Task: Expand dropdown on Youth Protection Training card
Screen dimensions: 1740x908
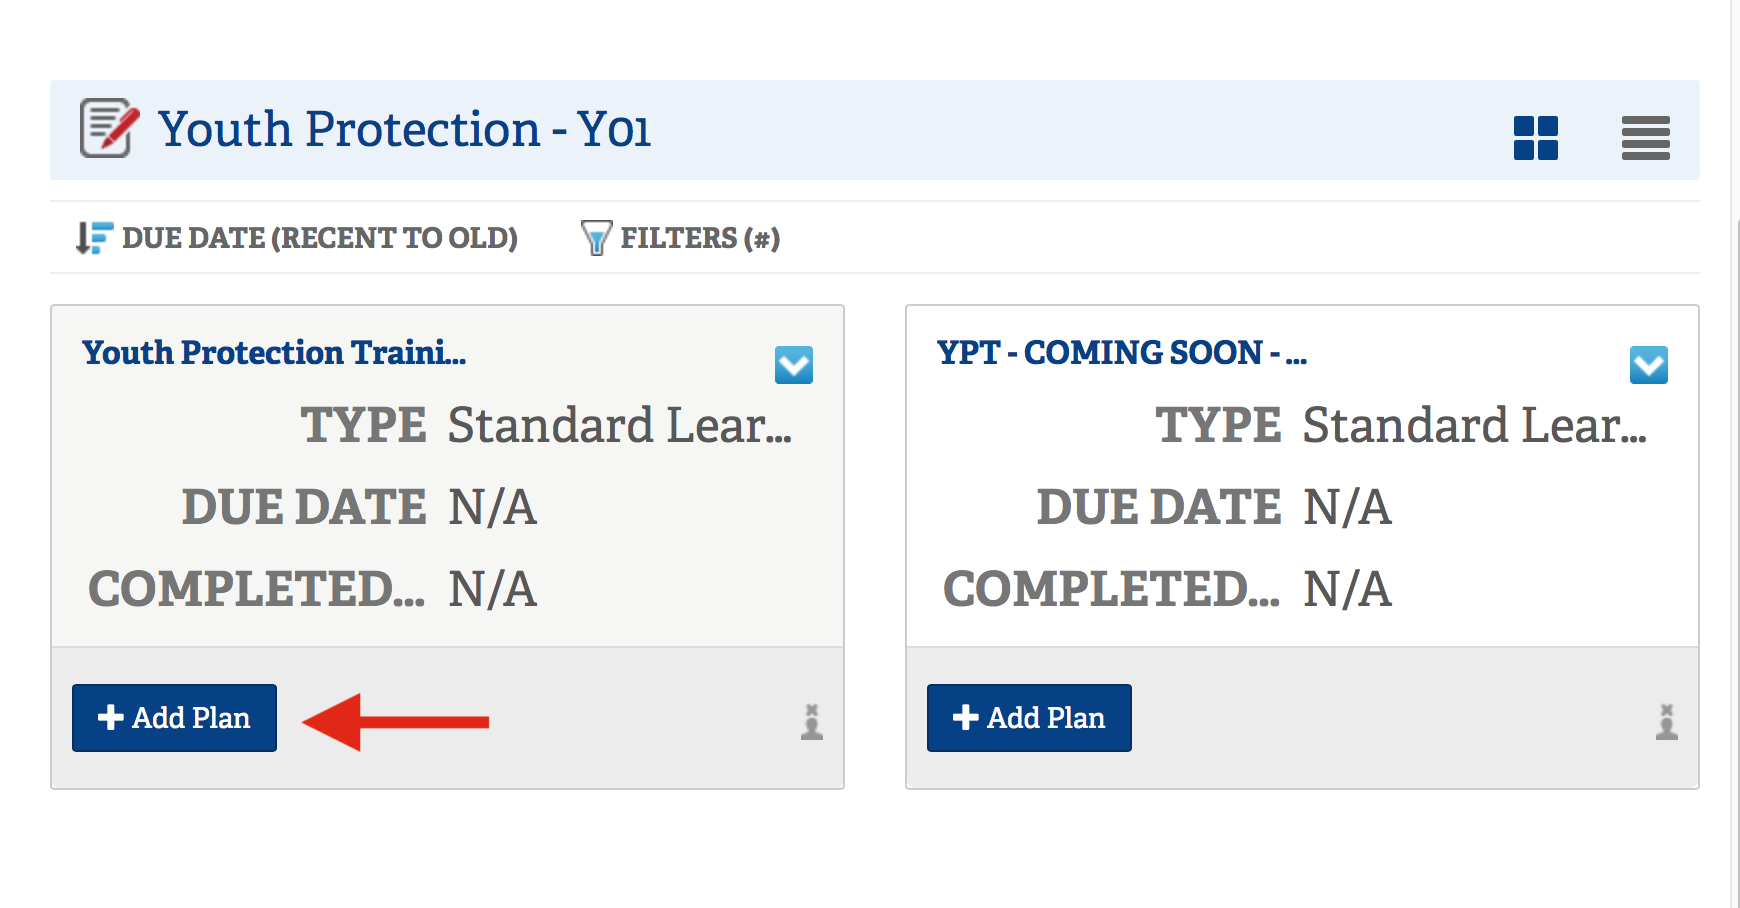Action: click(793, 365)
